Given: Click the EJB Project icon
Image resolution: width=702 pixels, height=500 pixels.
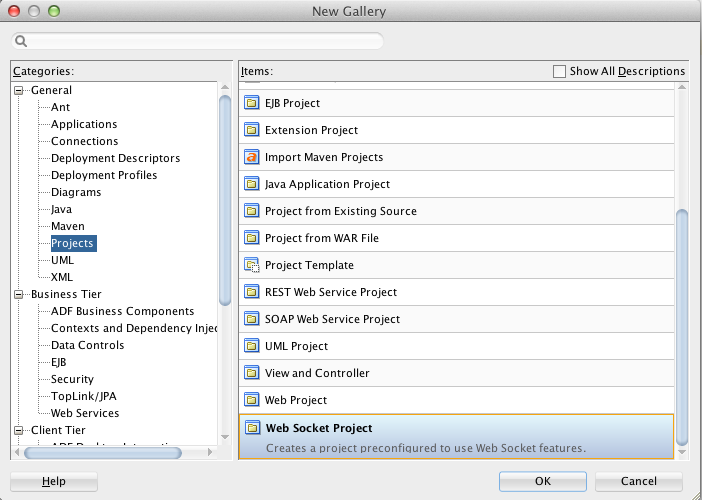Looking at the screenshot, I should 252,103.
